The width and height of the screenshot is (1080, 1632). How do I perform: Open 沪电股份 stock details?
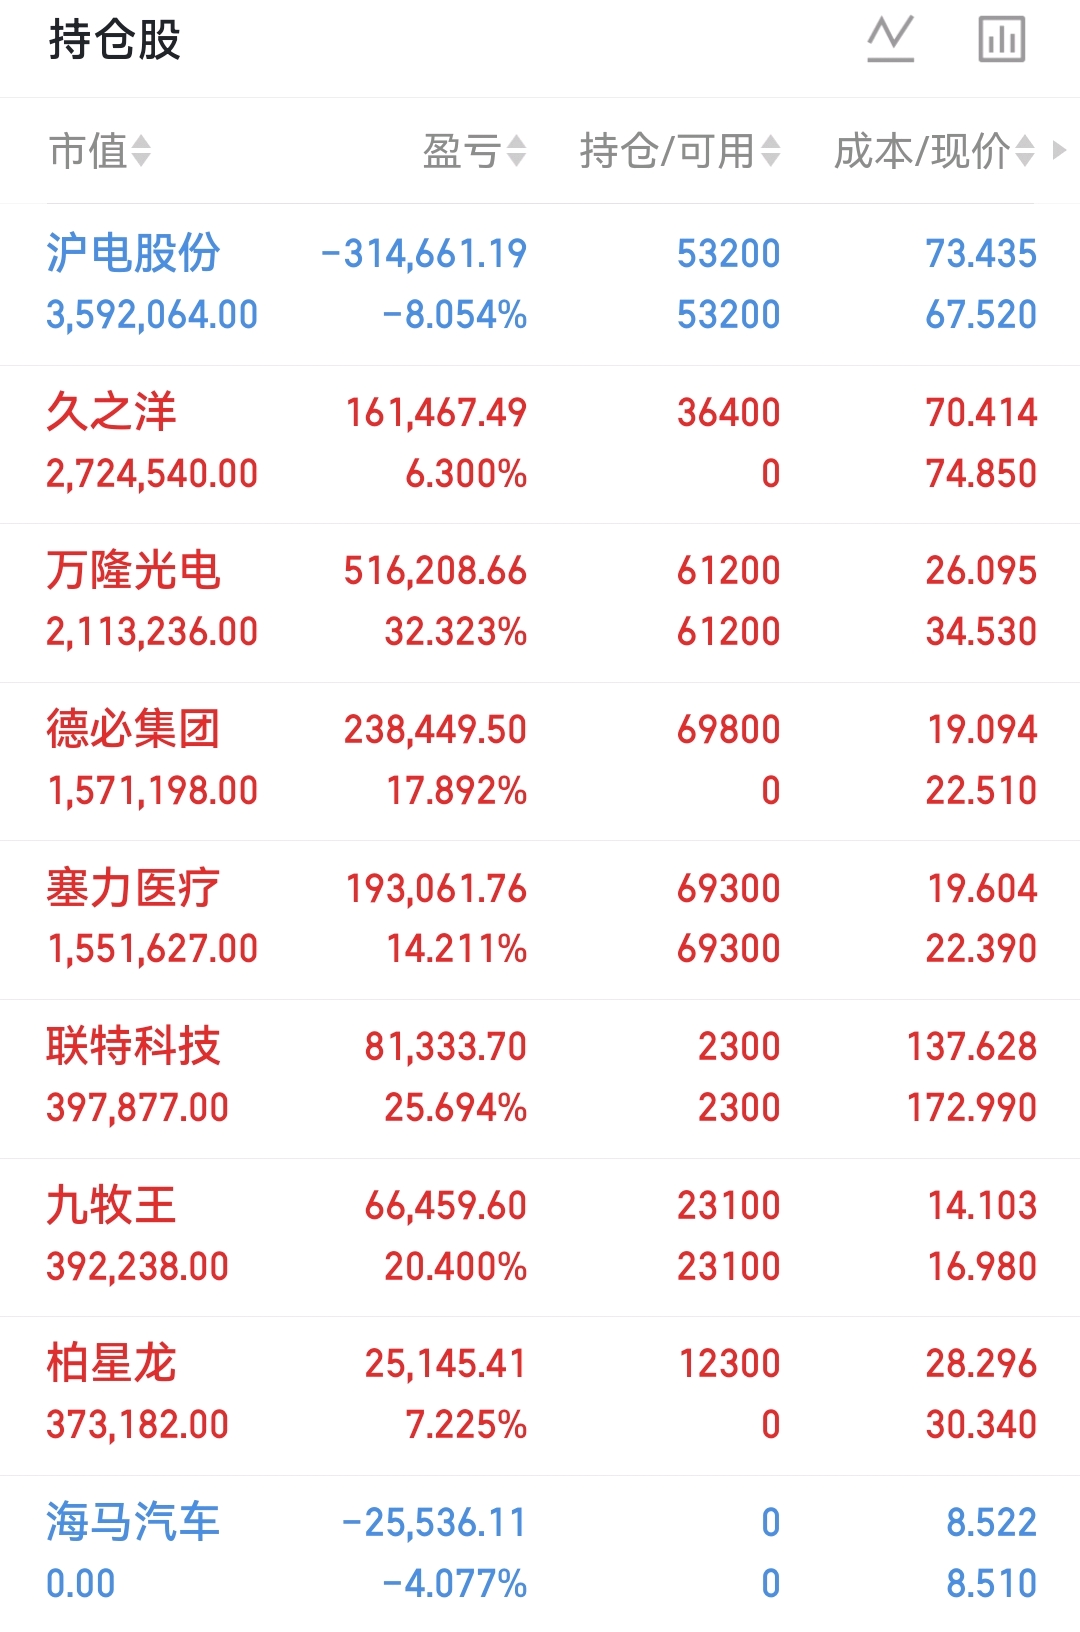tap(133, 254)
